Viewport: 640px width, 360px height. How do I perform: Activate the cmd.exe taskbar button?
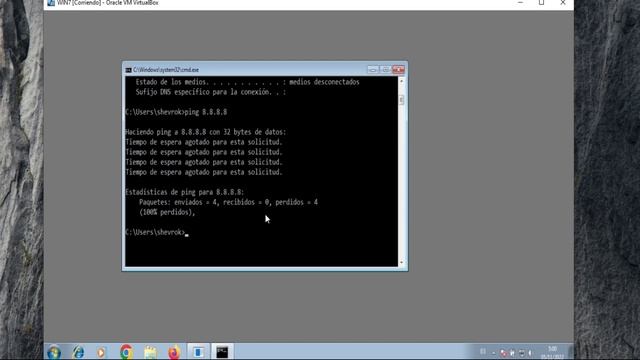[x=222, y=352]
